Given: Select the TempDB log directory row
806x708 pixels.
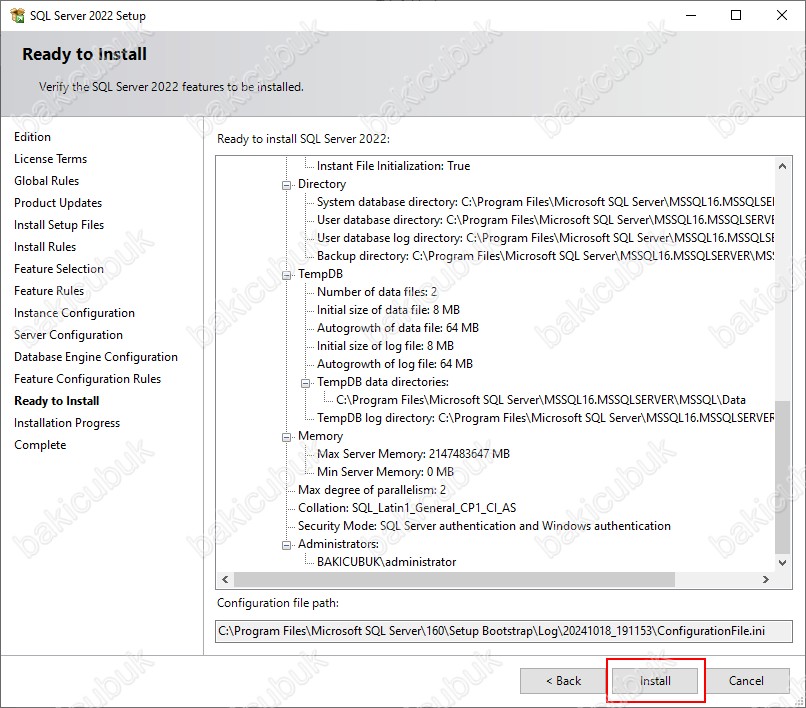Looking at the screenshot, I should point(545,418).
